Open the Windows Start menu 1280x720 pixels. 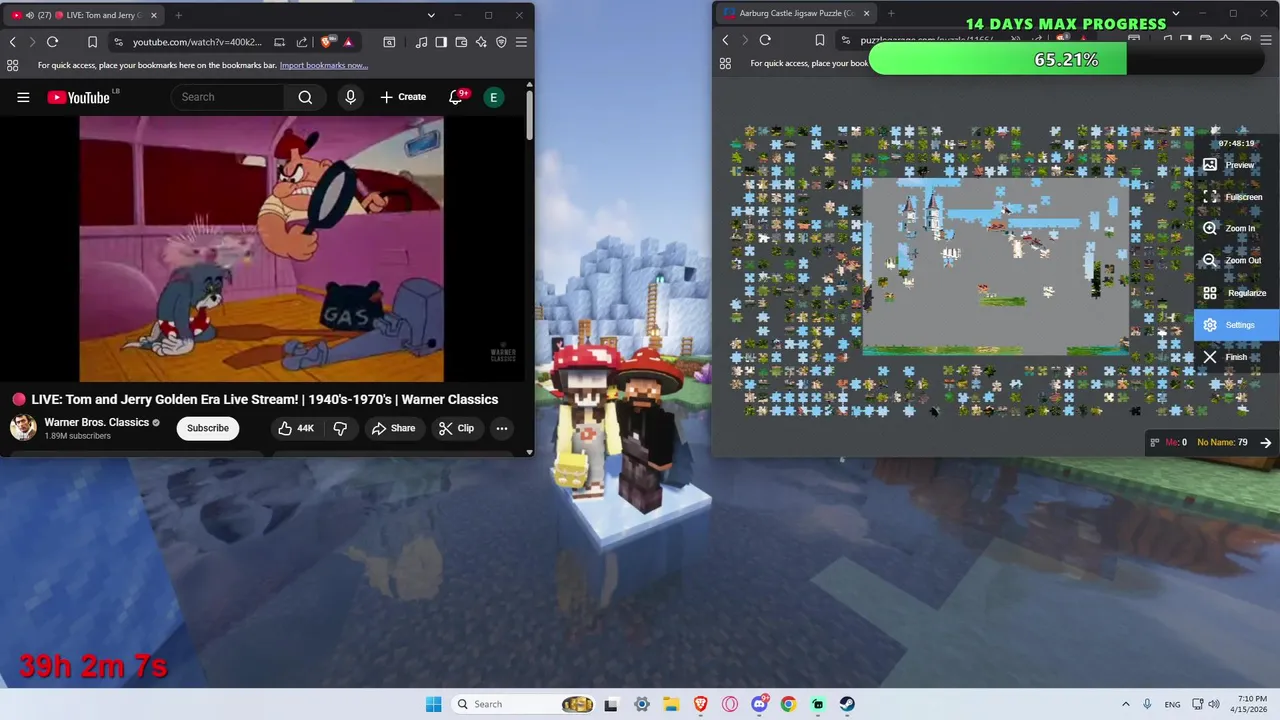tap(433, 704)
